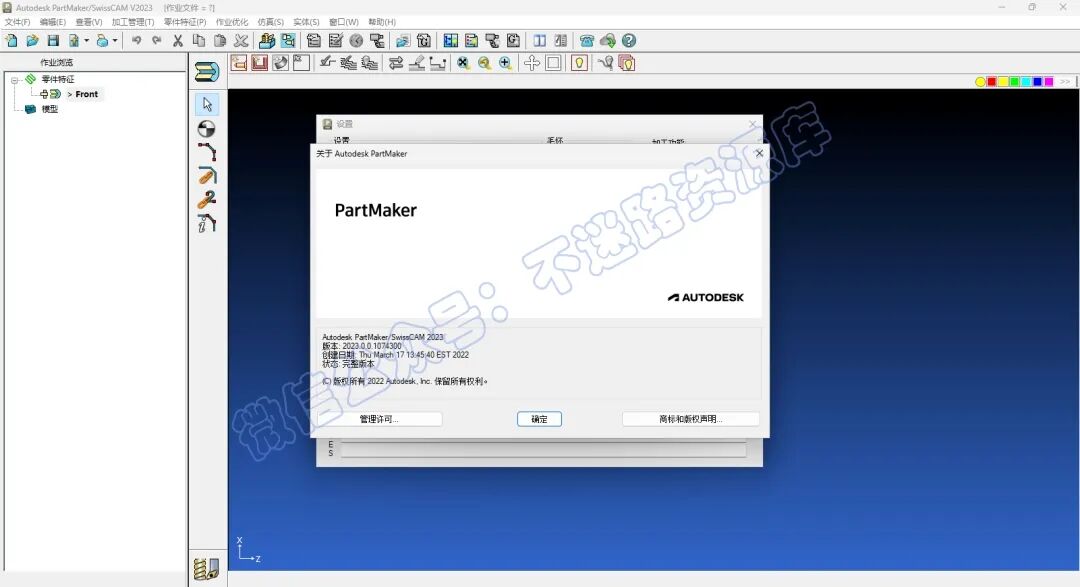Pick the blue color swatch
This screenshot has width=1080, height=587.
[x=1037, y=82]
